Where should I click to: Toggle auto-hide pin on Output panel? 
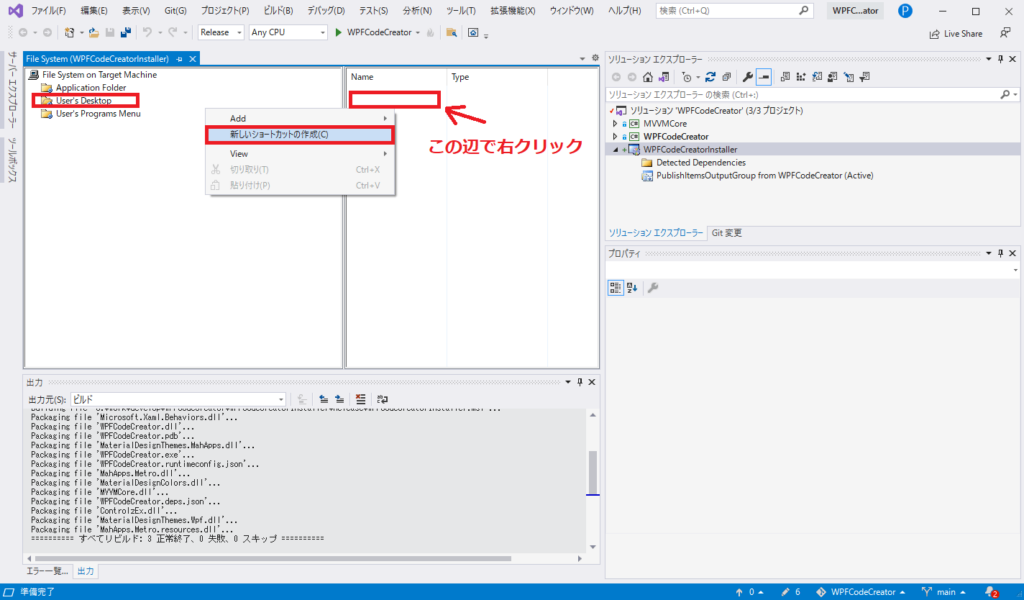(580, 382)
